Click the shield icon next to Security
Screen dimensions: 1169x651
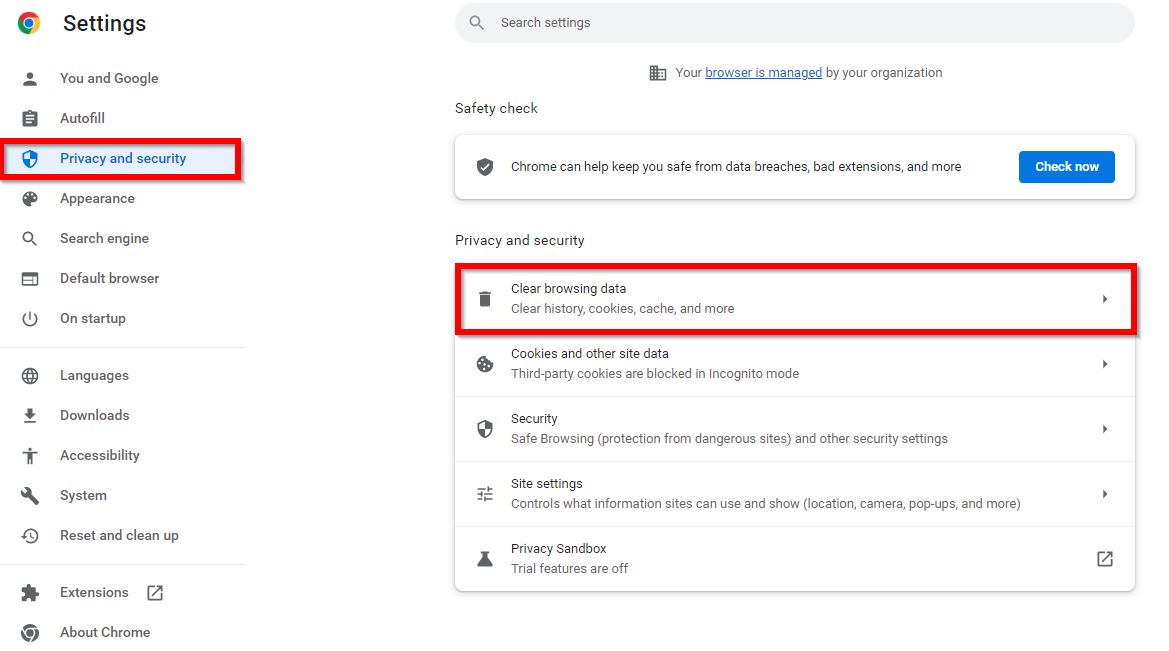tap(485, 428)
